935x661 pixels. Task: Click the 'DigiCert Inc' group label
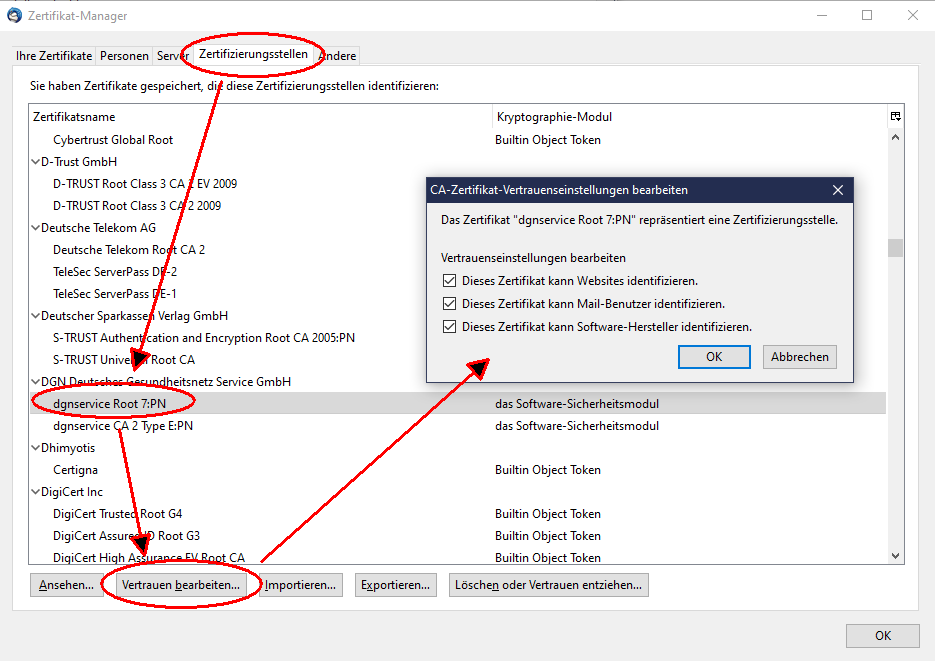(72, 492)
